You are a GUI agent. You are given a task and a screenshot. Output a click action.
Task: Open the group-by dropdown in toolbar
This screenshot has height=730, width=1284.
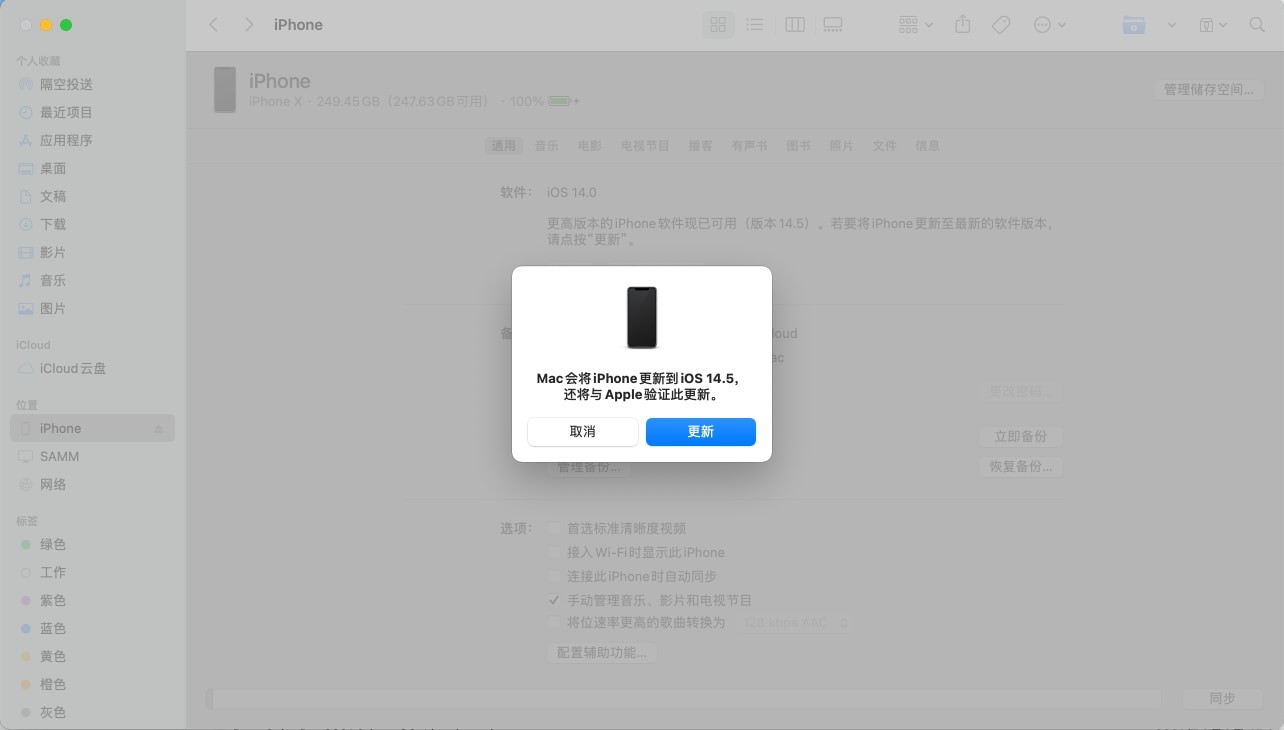(x=915, y=25)
